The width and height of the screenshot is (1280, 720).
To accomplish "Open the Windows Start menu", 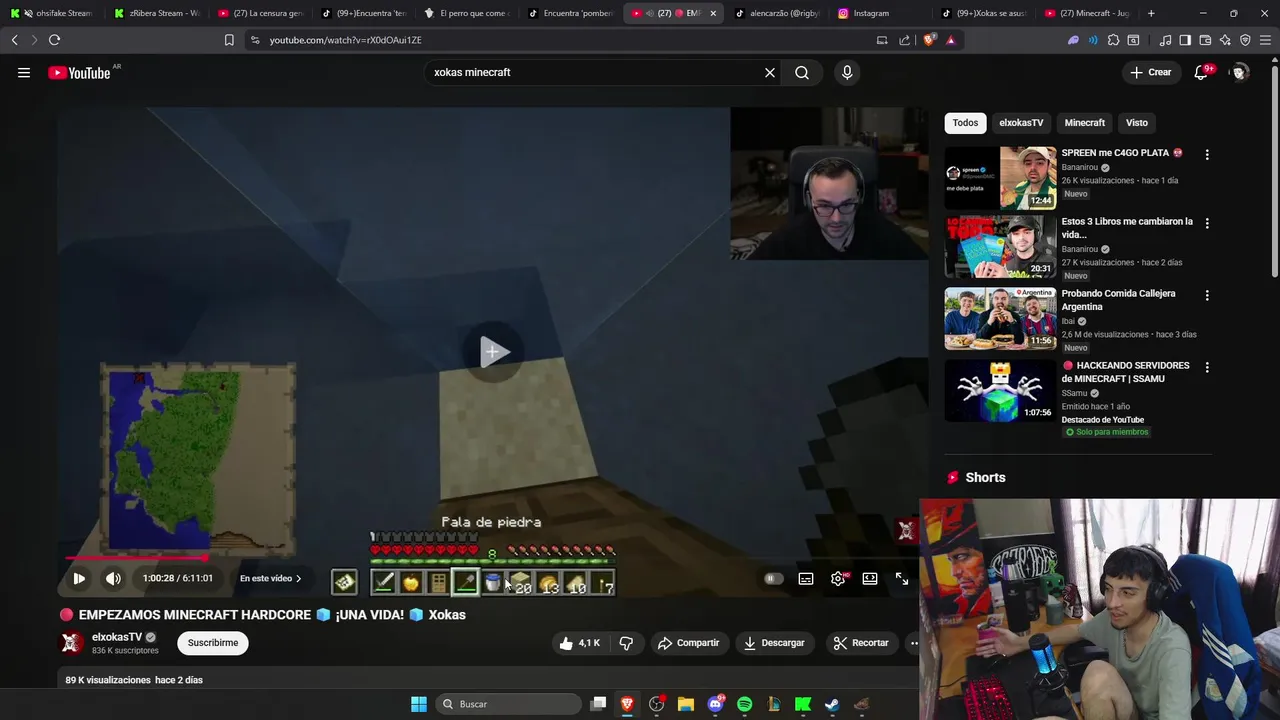I will point(419,704).
